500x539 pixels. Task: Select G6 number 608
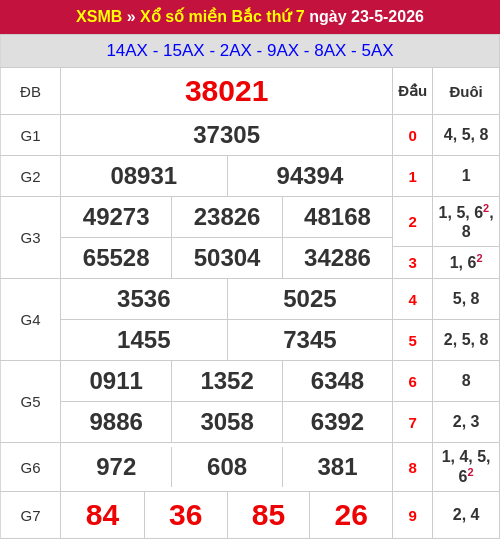coord(227,467)
